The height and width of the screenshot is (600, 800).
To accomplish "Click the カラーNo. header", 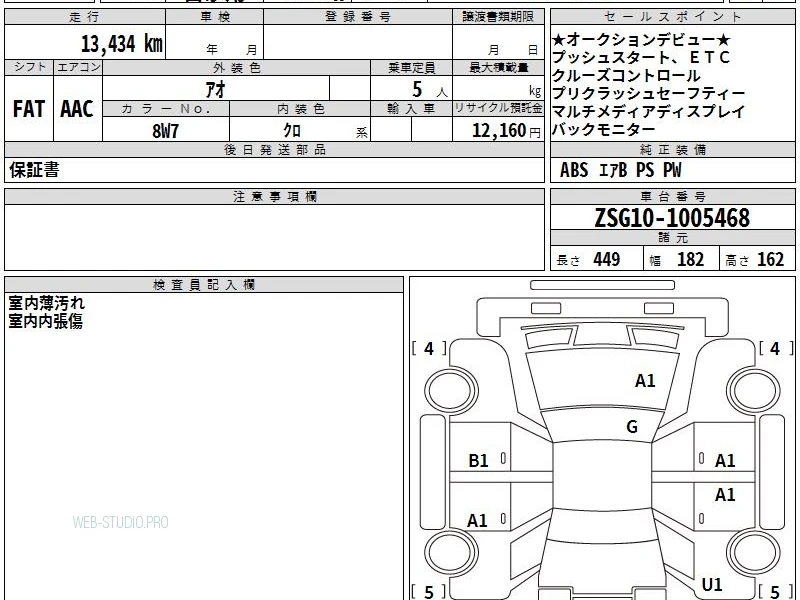I will click(x=166, y=109).
